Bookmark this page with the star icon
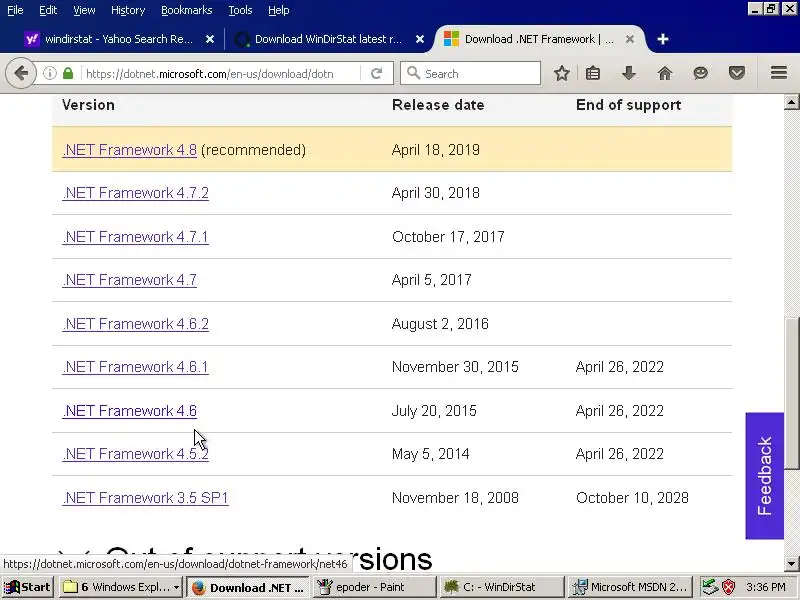 click(562, 73)
